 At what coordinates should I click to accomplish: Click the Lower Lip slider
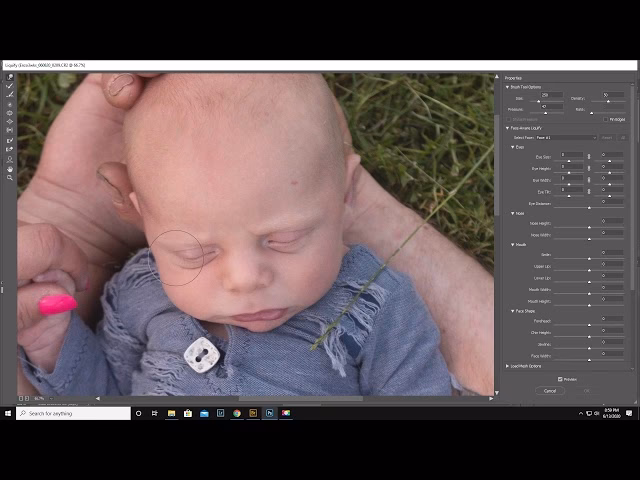tap(589, 282)
